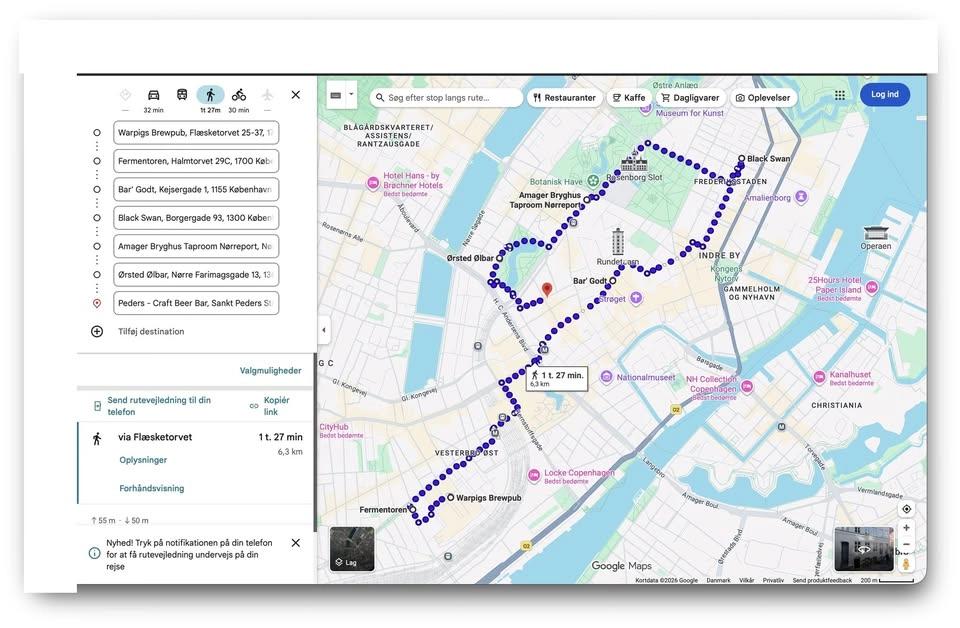Viewport: 960px width, 628px height.
Task: Open Lag map layers thumbnail
Action: (x=352, y=549)
